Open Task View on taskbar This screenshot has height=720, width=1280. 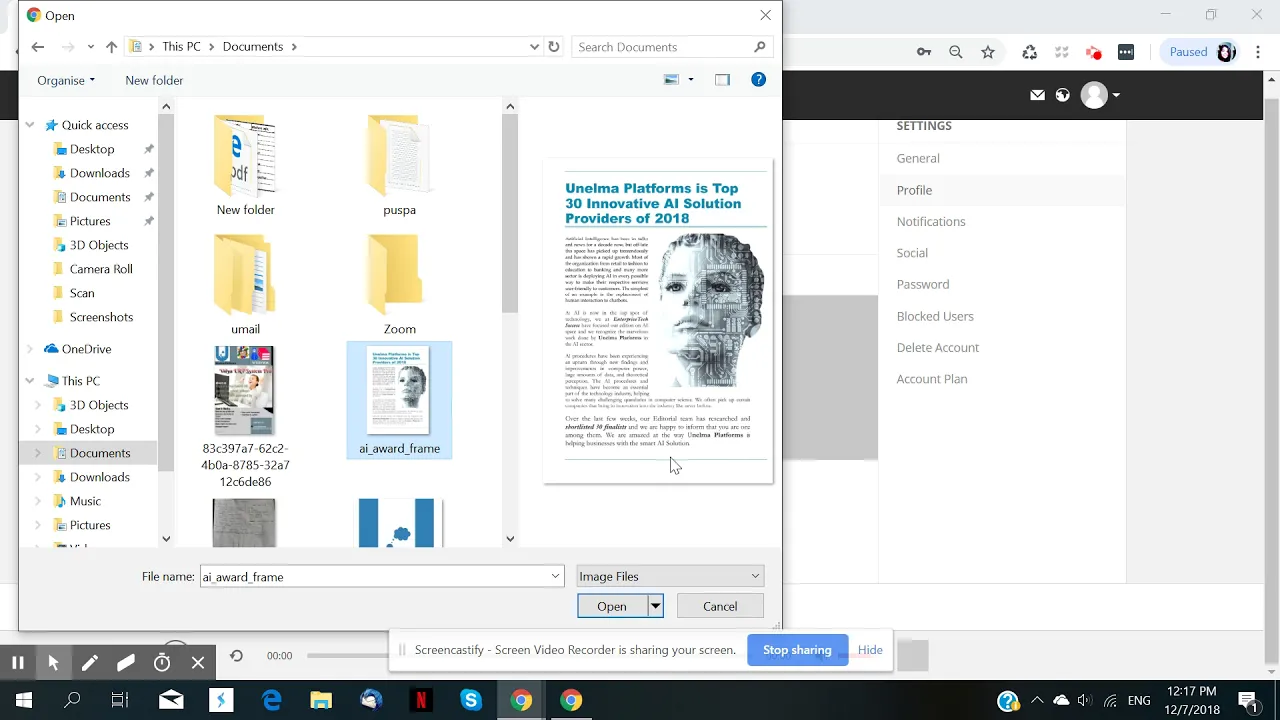pos(120,700)
